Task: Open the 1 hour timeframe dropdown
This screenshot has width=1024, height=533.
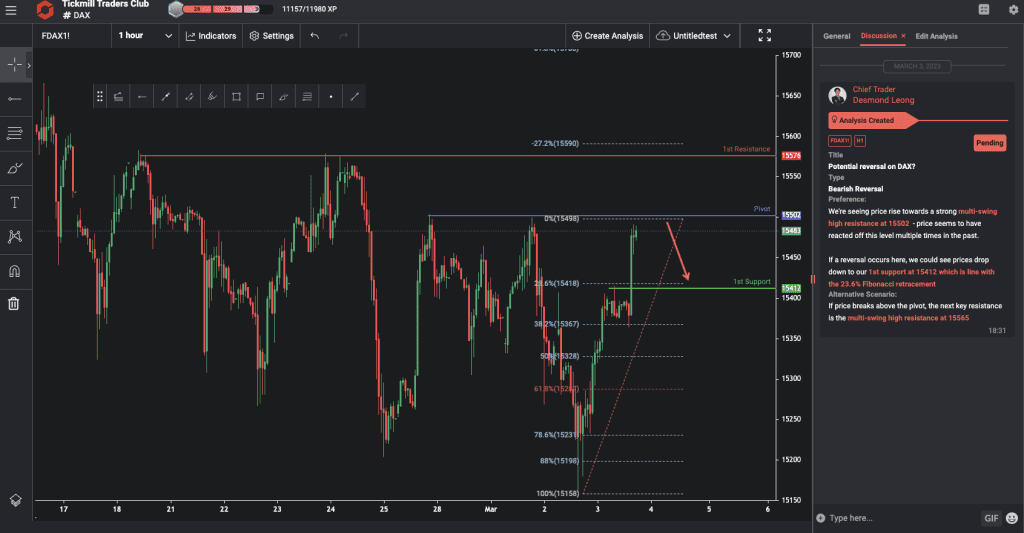Action: [145, 36]
